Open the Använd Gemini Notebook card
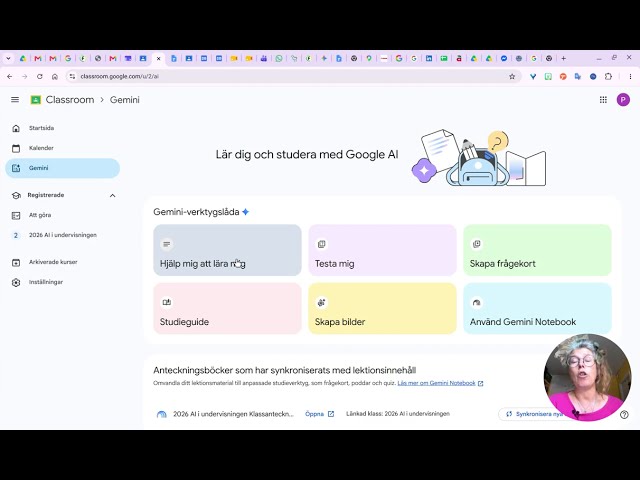The image size is (640, 480). 537,309
